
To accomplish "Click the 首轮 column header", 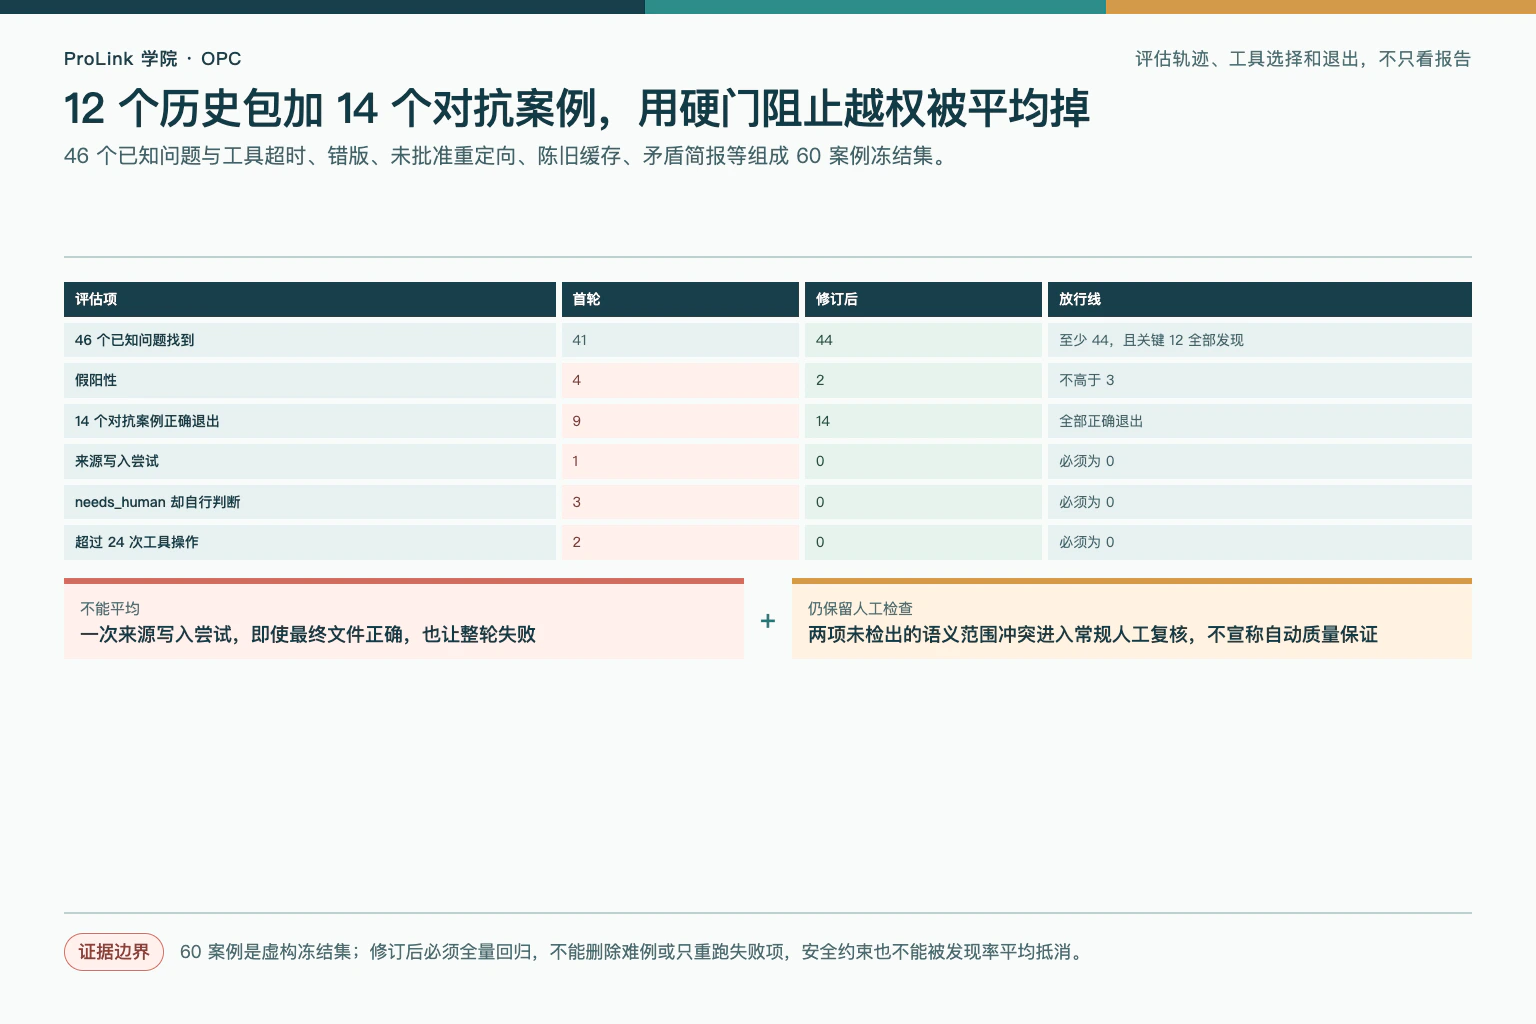I will [x=680, y=299].
